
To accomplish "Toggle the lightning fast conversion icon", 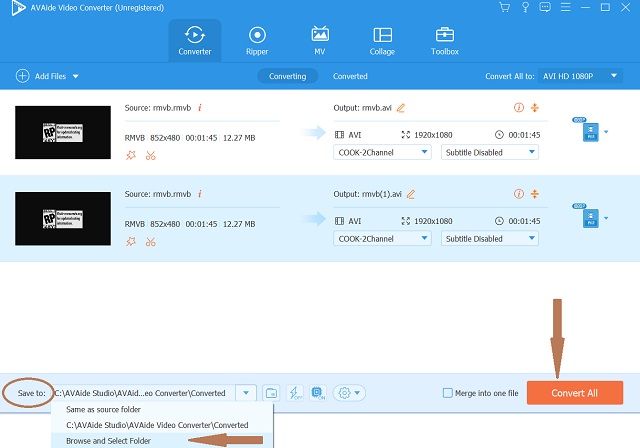I will point(295,393).
